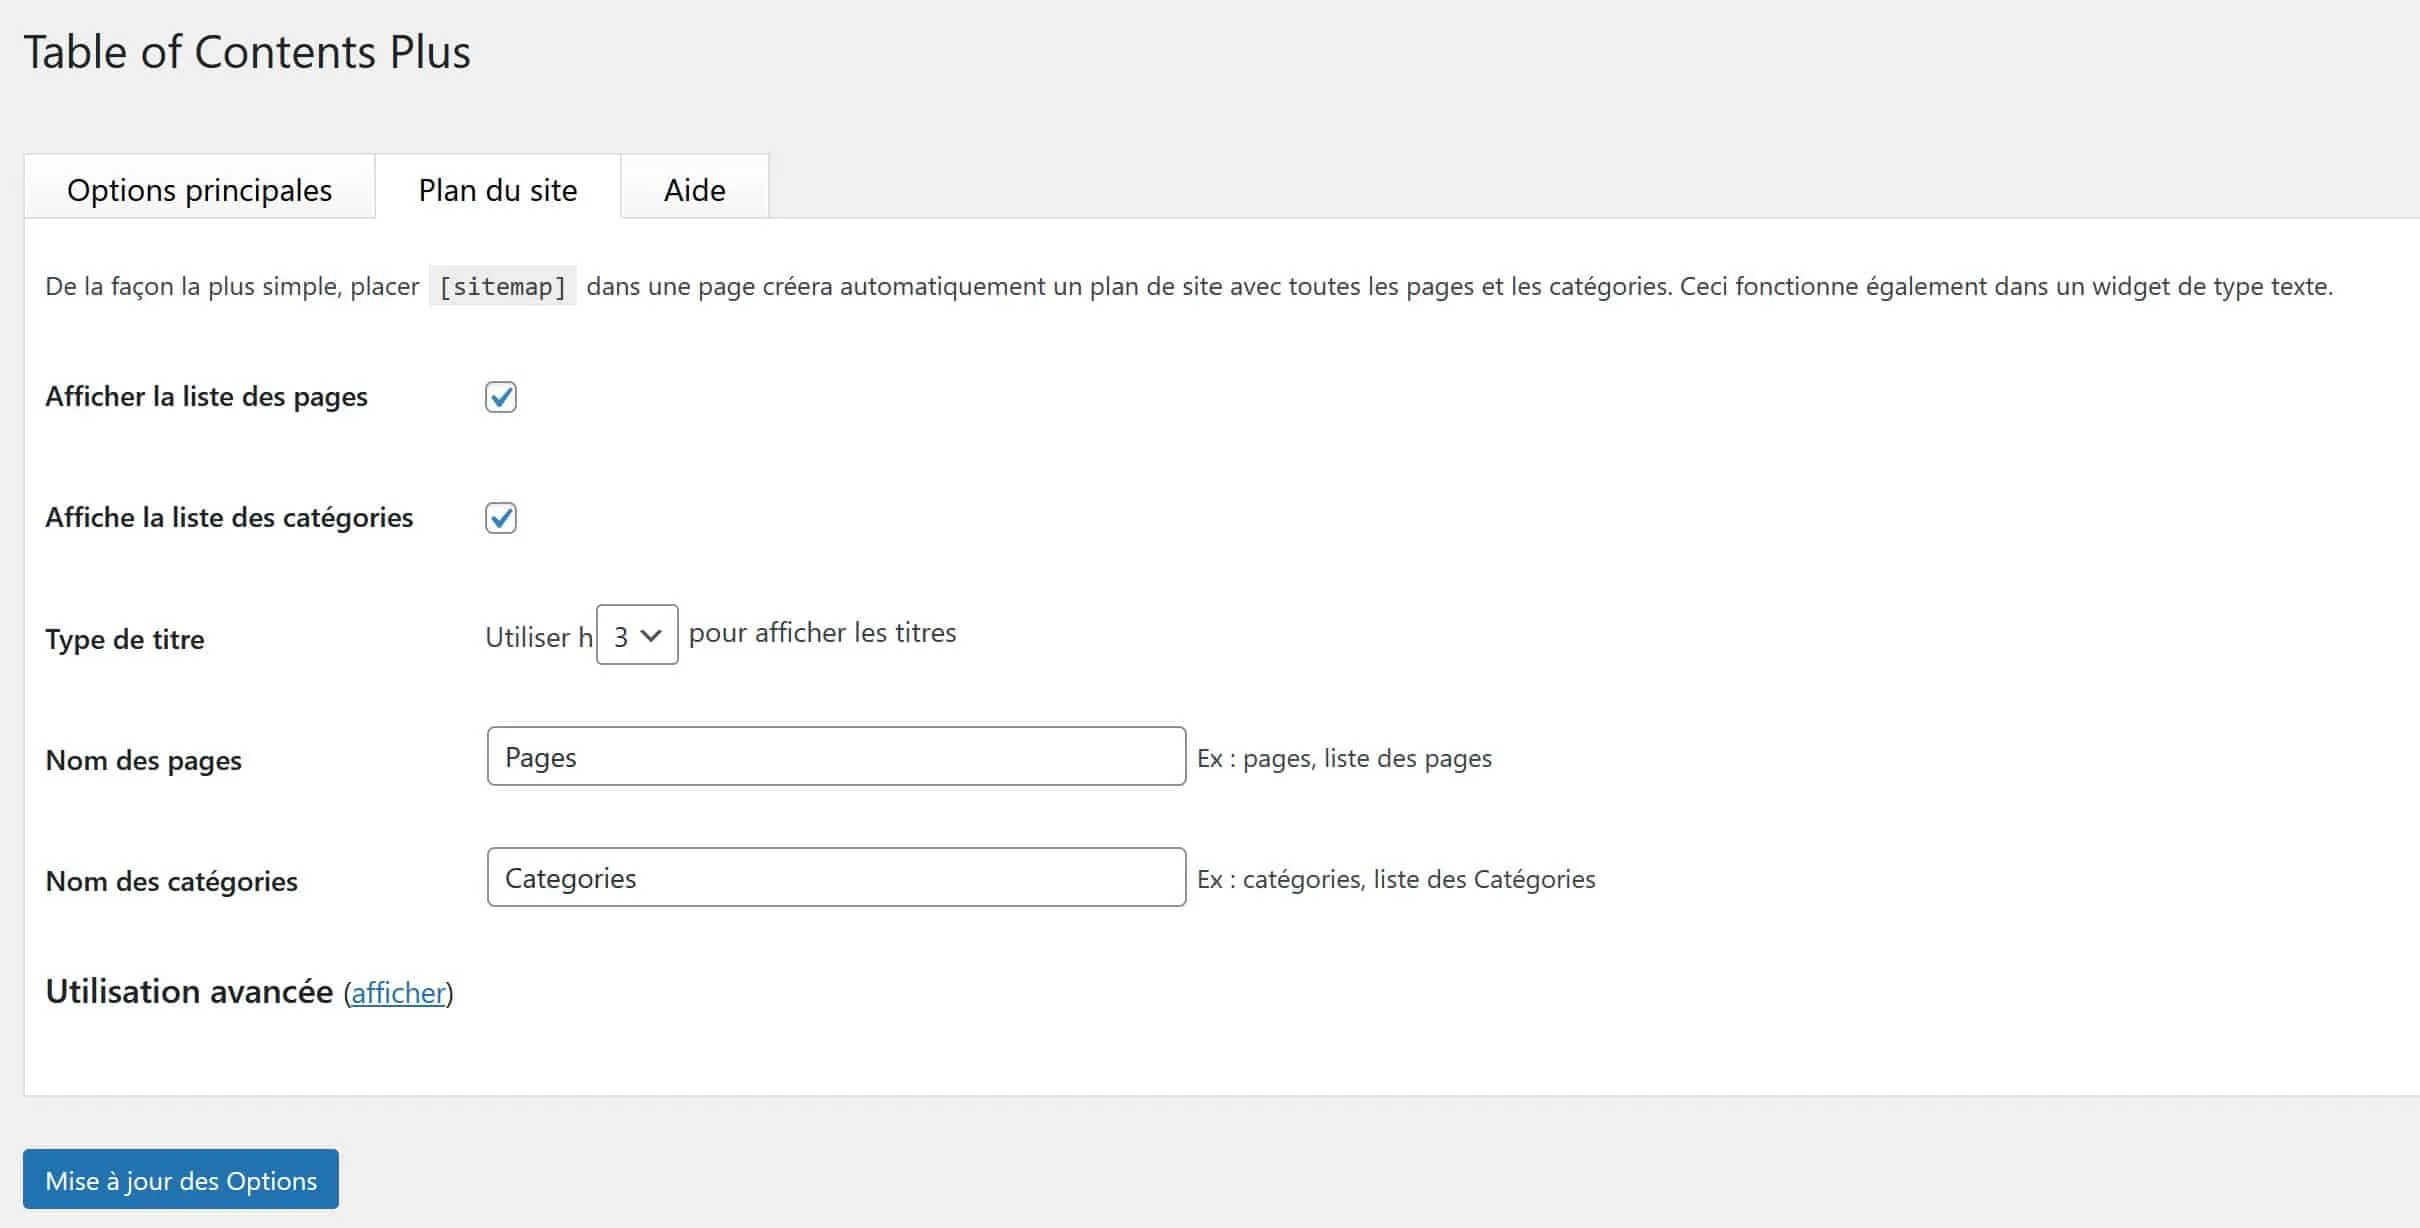Click the Nom des pages input field
2420x1228 pixels.
(x=836, y=756)
